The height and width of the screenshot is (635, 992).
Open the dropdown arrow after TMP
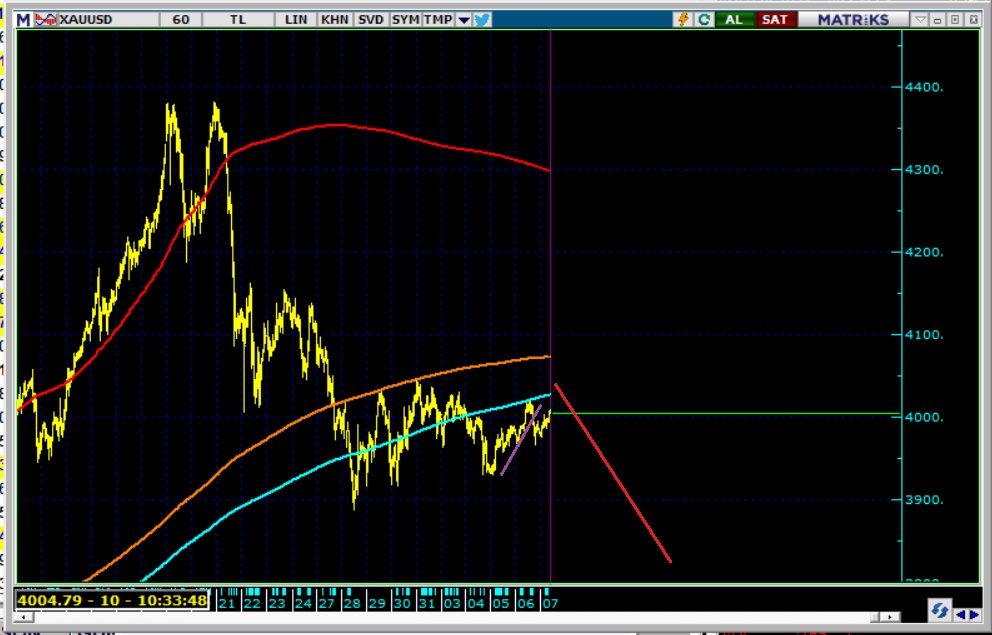(463, 19)
